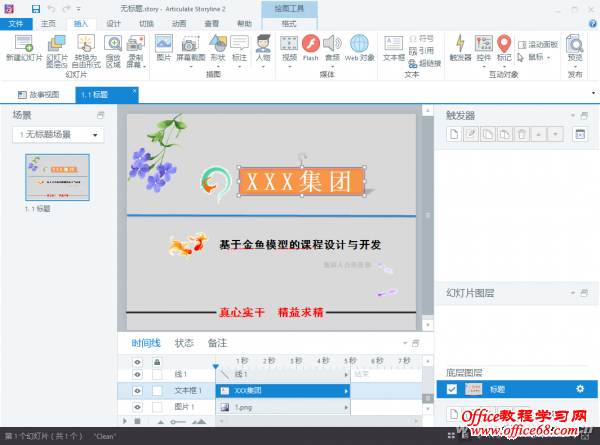Click the timeline playhead marker
The image size is (600, 445).
click(x=216, y=367)
